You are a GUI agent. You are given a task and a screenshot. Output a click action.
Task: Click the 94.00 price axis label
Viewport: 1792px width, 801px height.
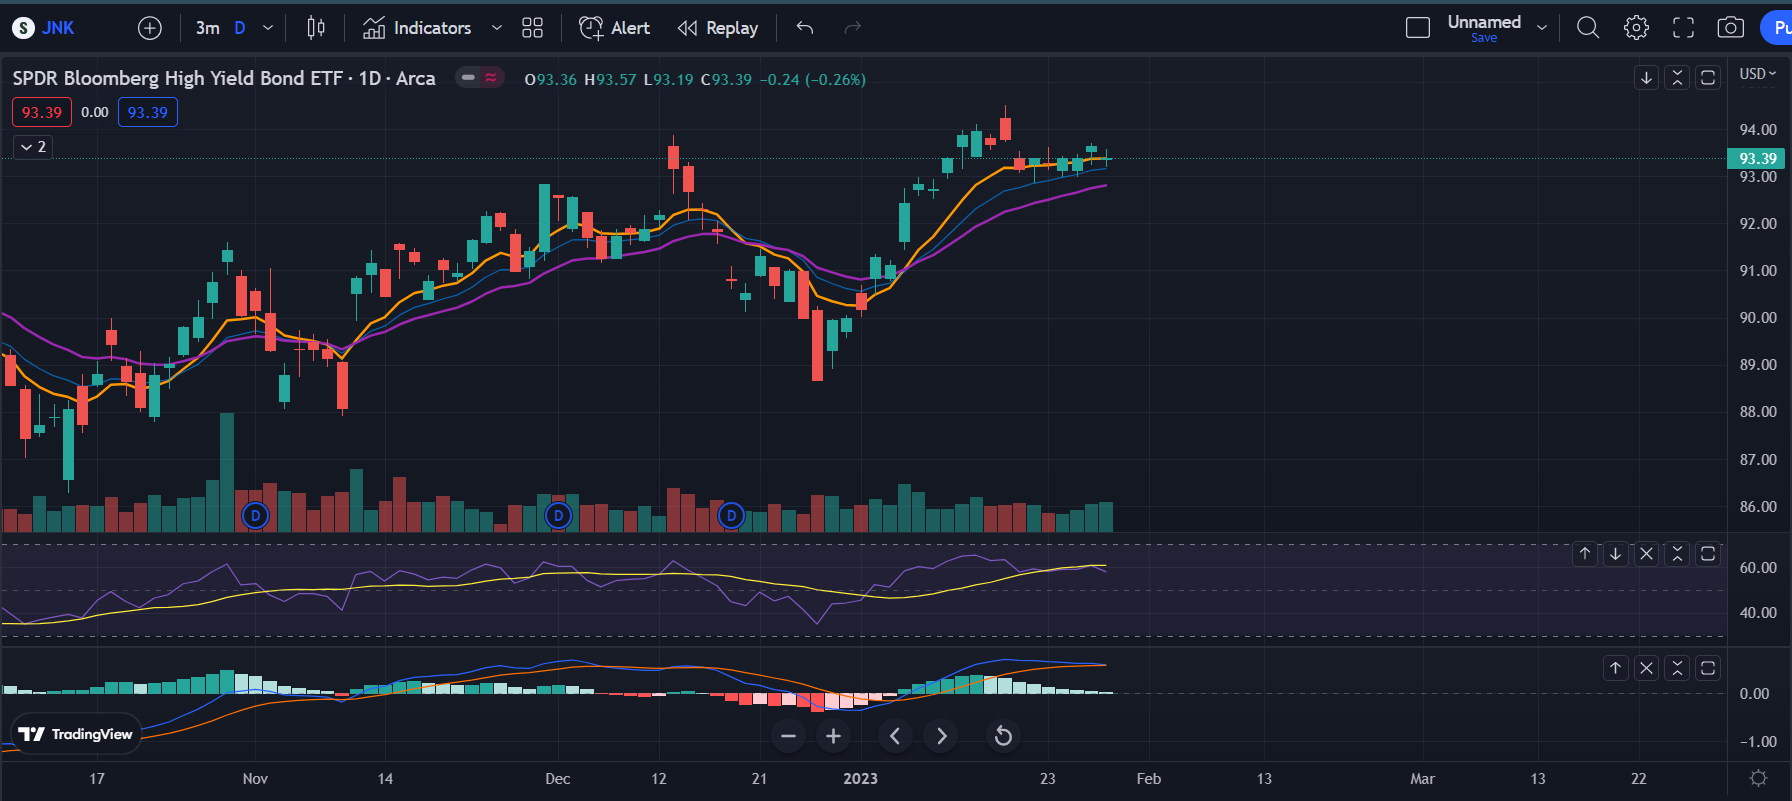click(x=1758, y=130)
